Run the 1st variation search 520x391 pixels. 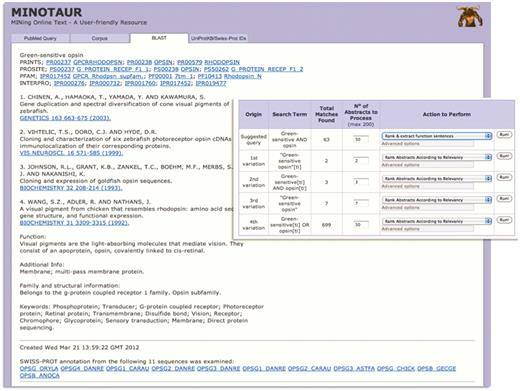click(504, 156)
